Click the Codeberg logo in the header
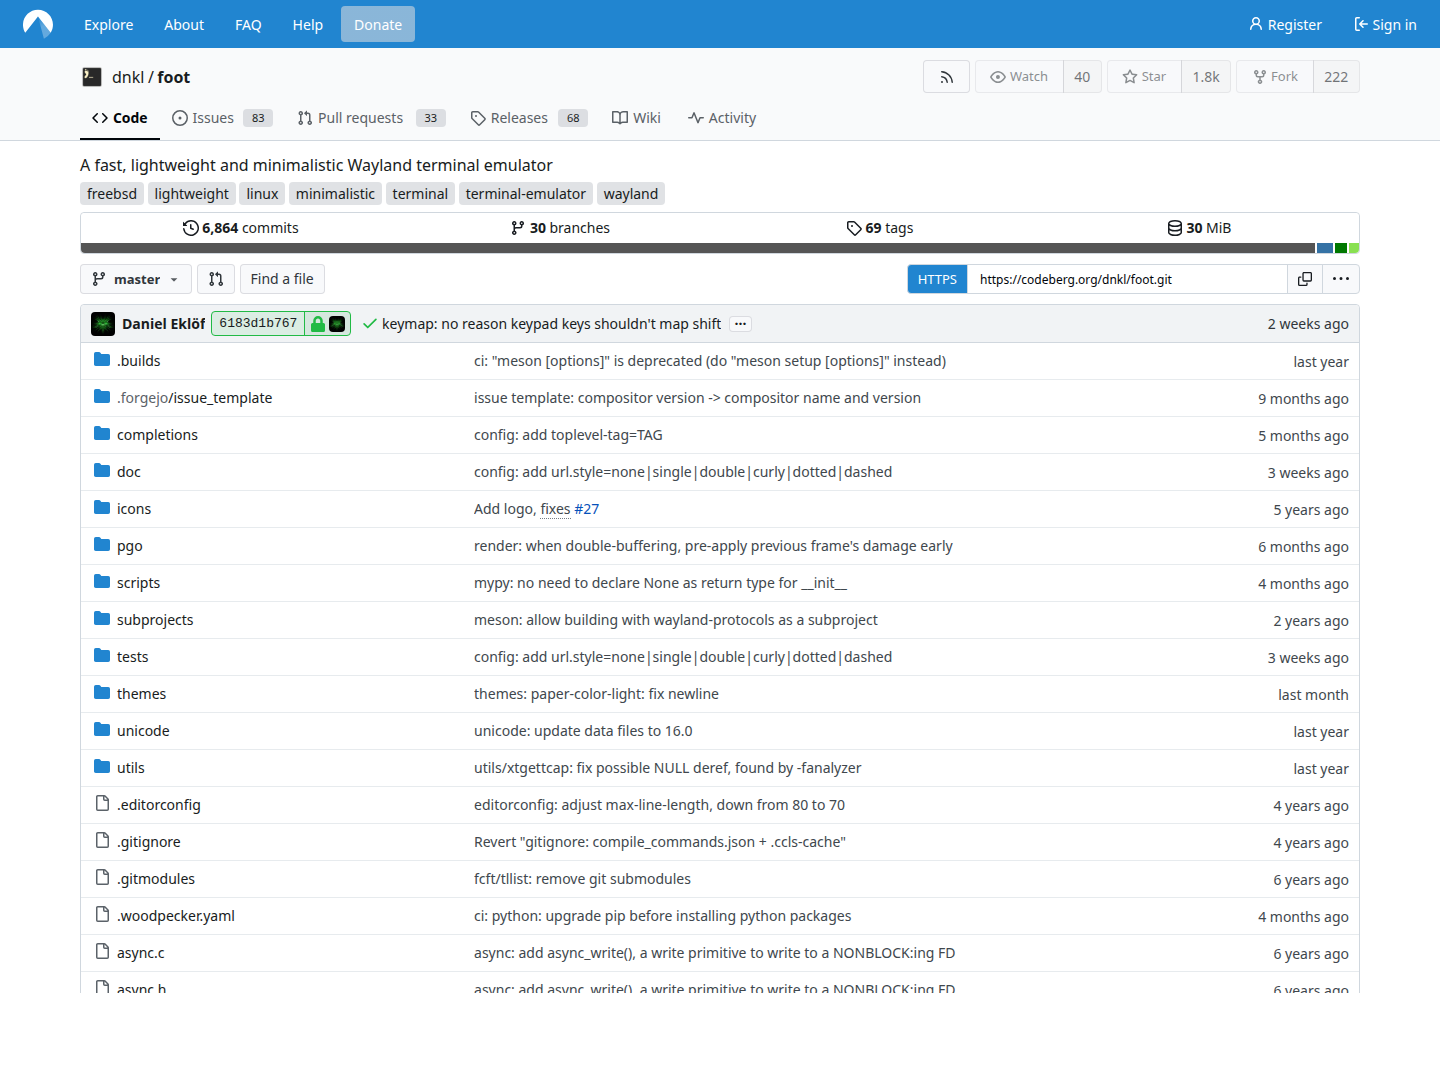This screenshot has height=1080, width=1440. pos(38,24)
